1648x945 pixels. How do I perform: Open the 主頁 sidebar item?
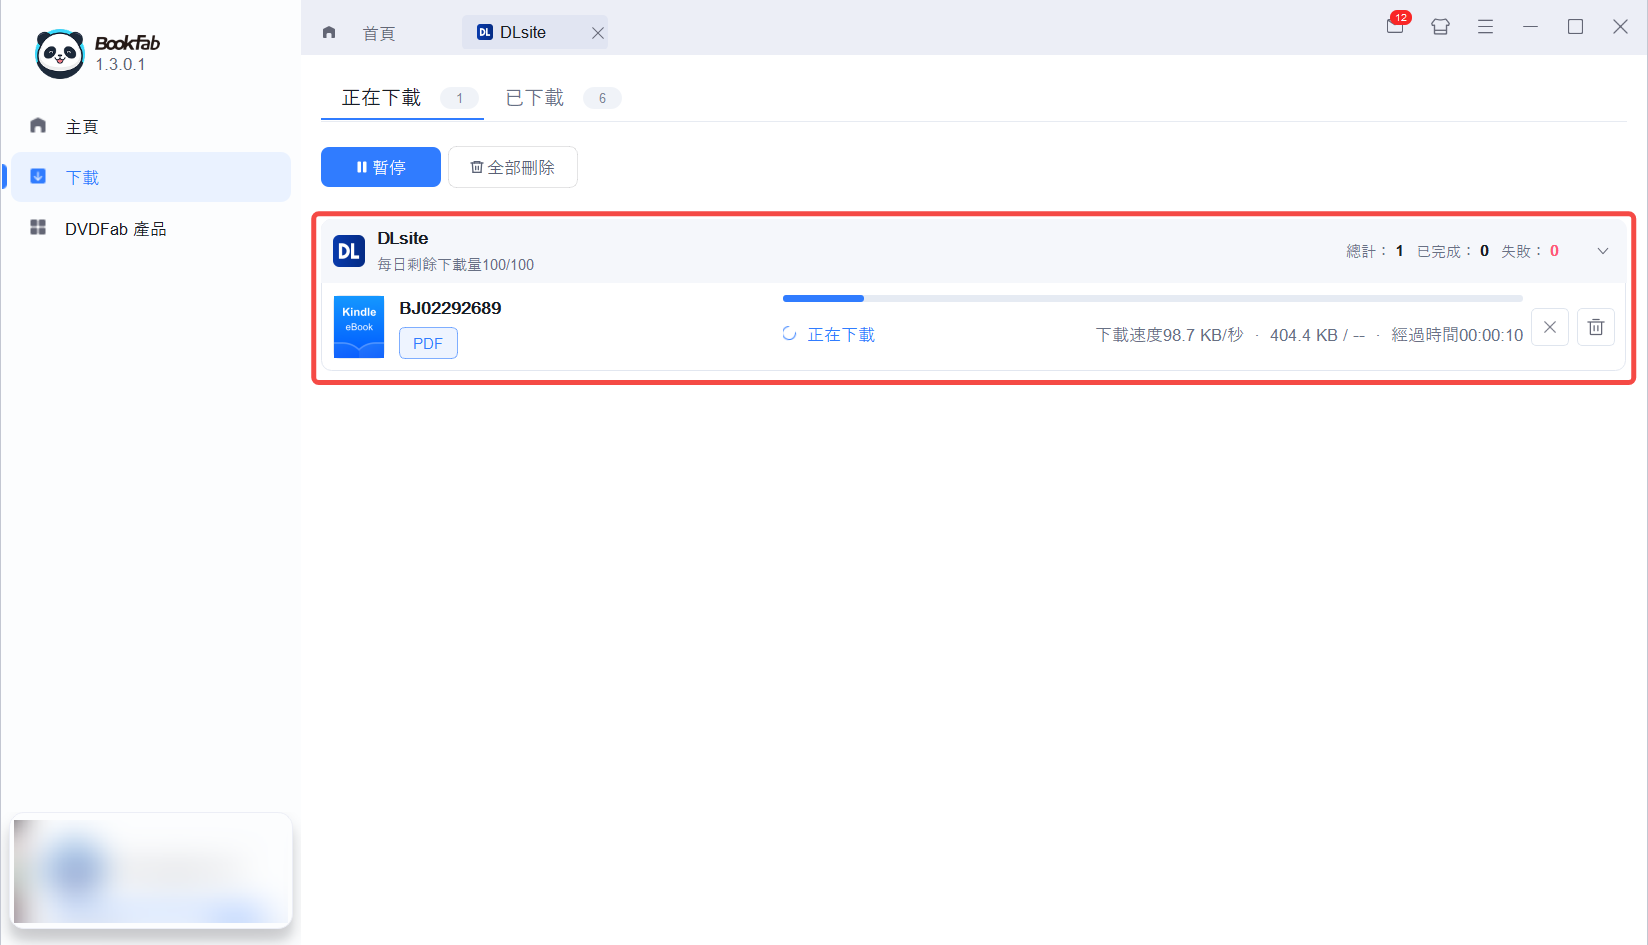coord(150,126)
